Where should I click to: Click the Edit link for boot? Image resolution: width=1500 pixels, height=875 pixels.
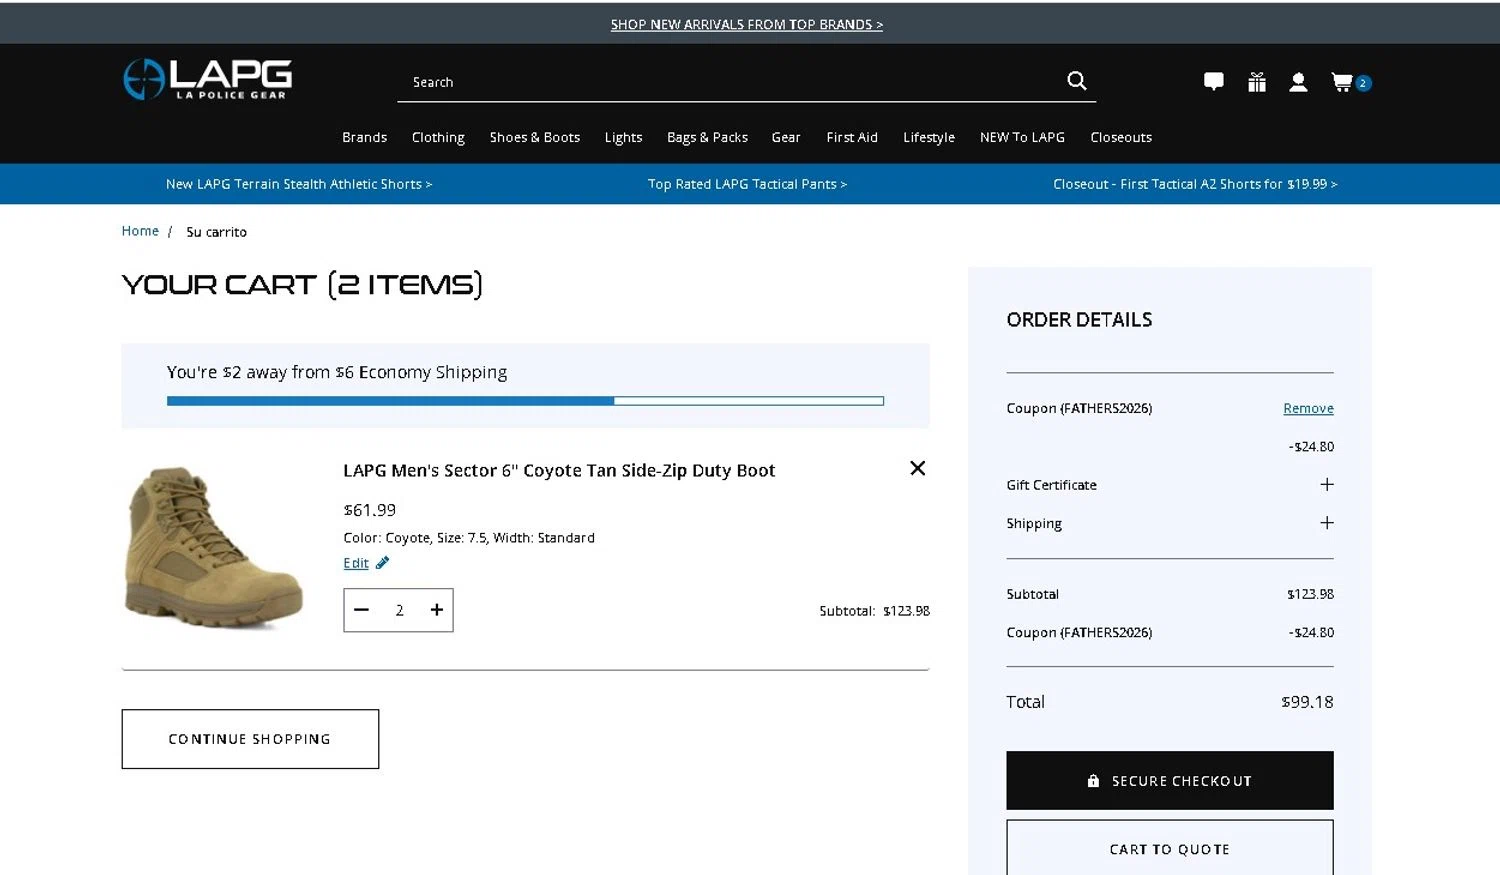tap(356, 563)
